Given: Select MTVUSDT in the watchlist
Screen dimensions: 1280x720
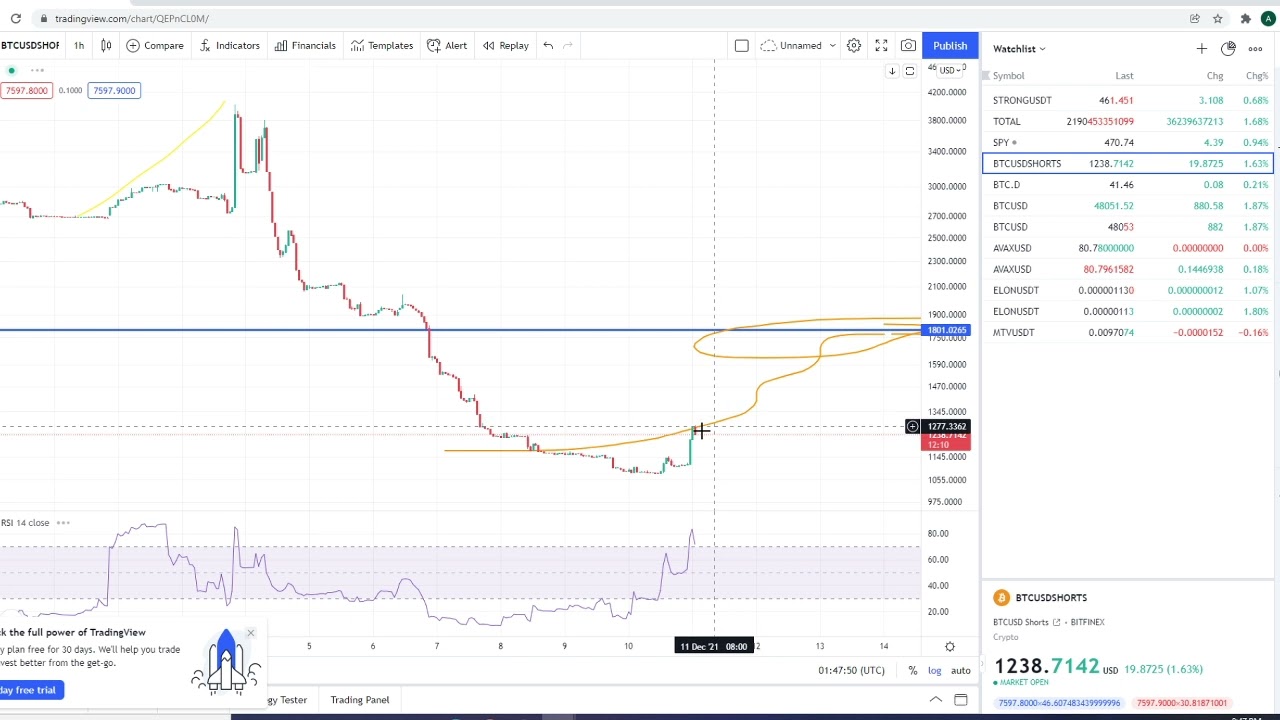Looking at the screenshot, I should (1128, 332).
